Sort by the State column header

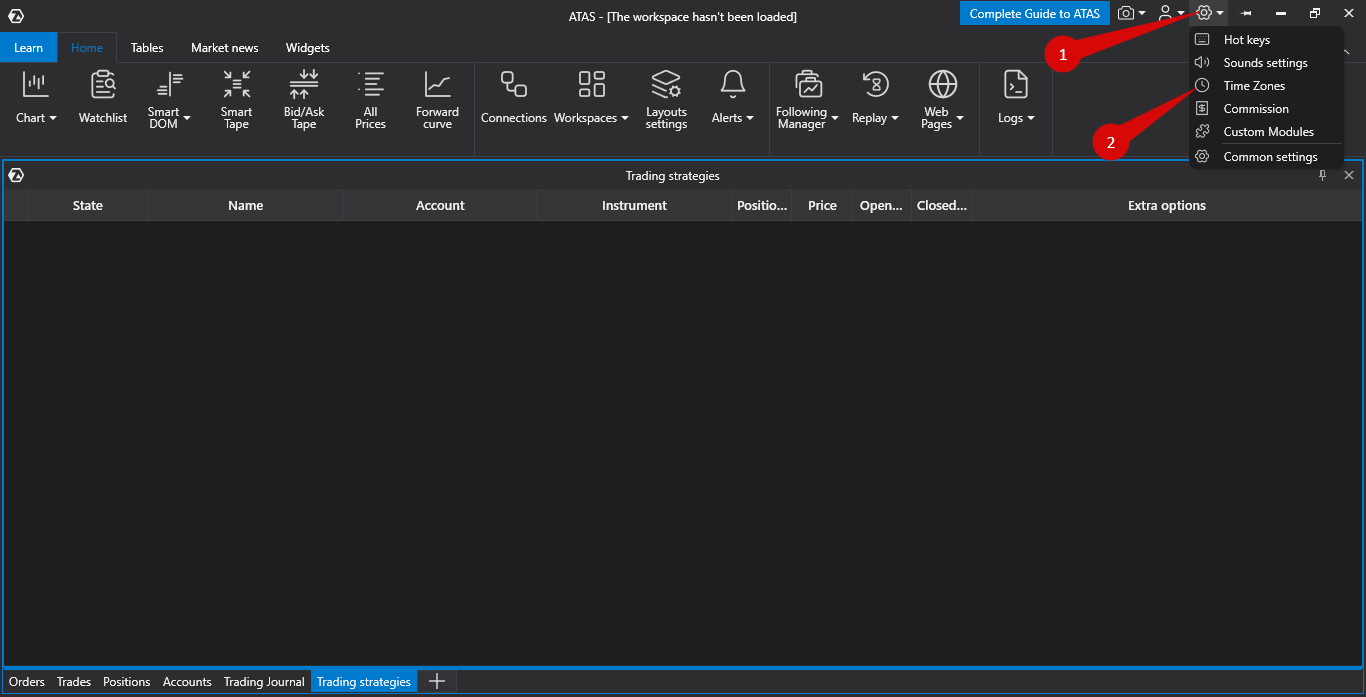tap(88, 205)
